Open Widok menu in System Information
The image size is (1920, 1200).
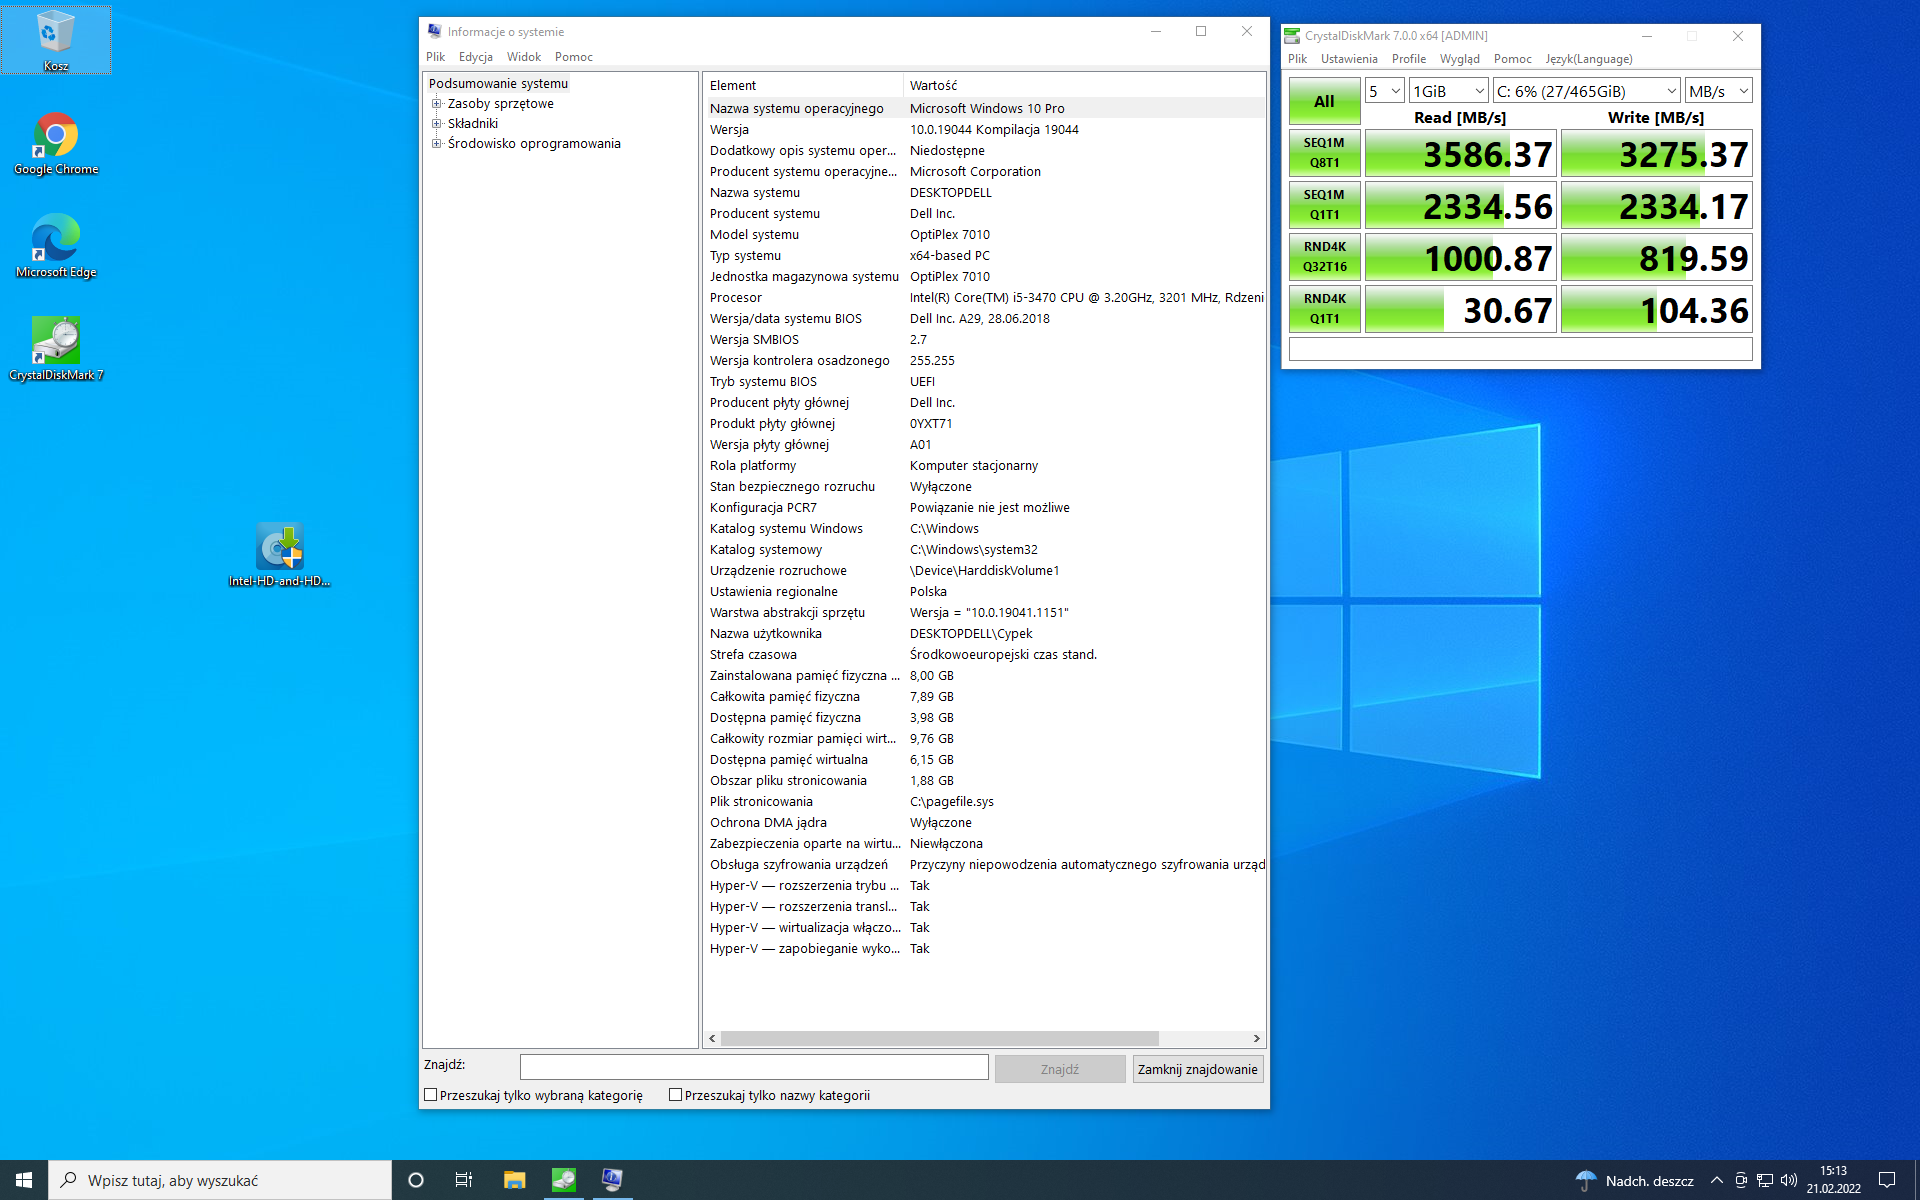524,57
